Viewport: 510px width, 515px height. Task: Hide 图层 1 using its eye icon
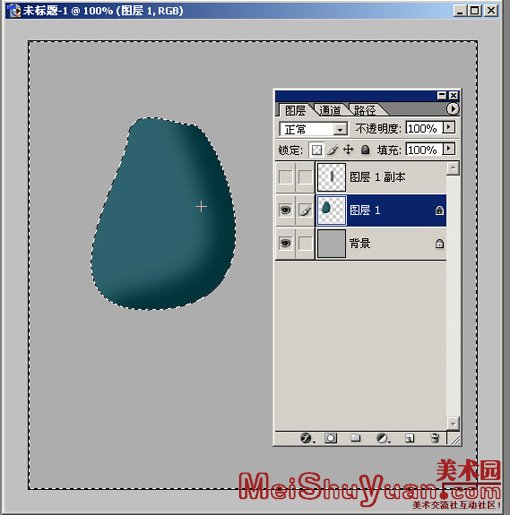(x=285, y=210)
